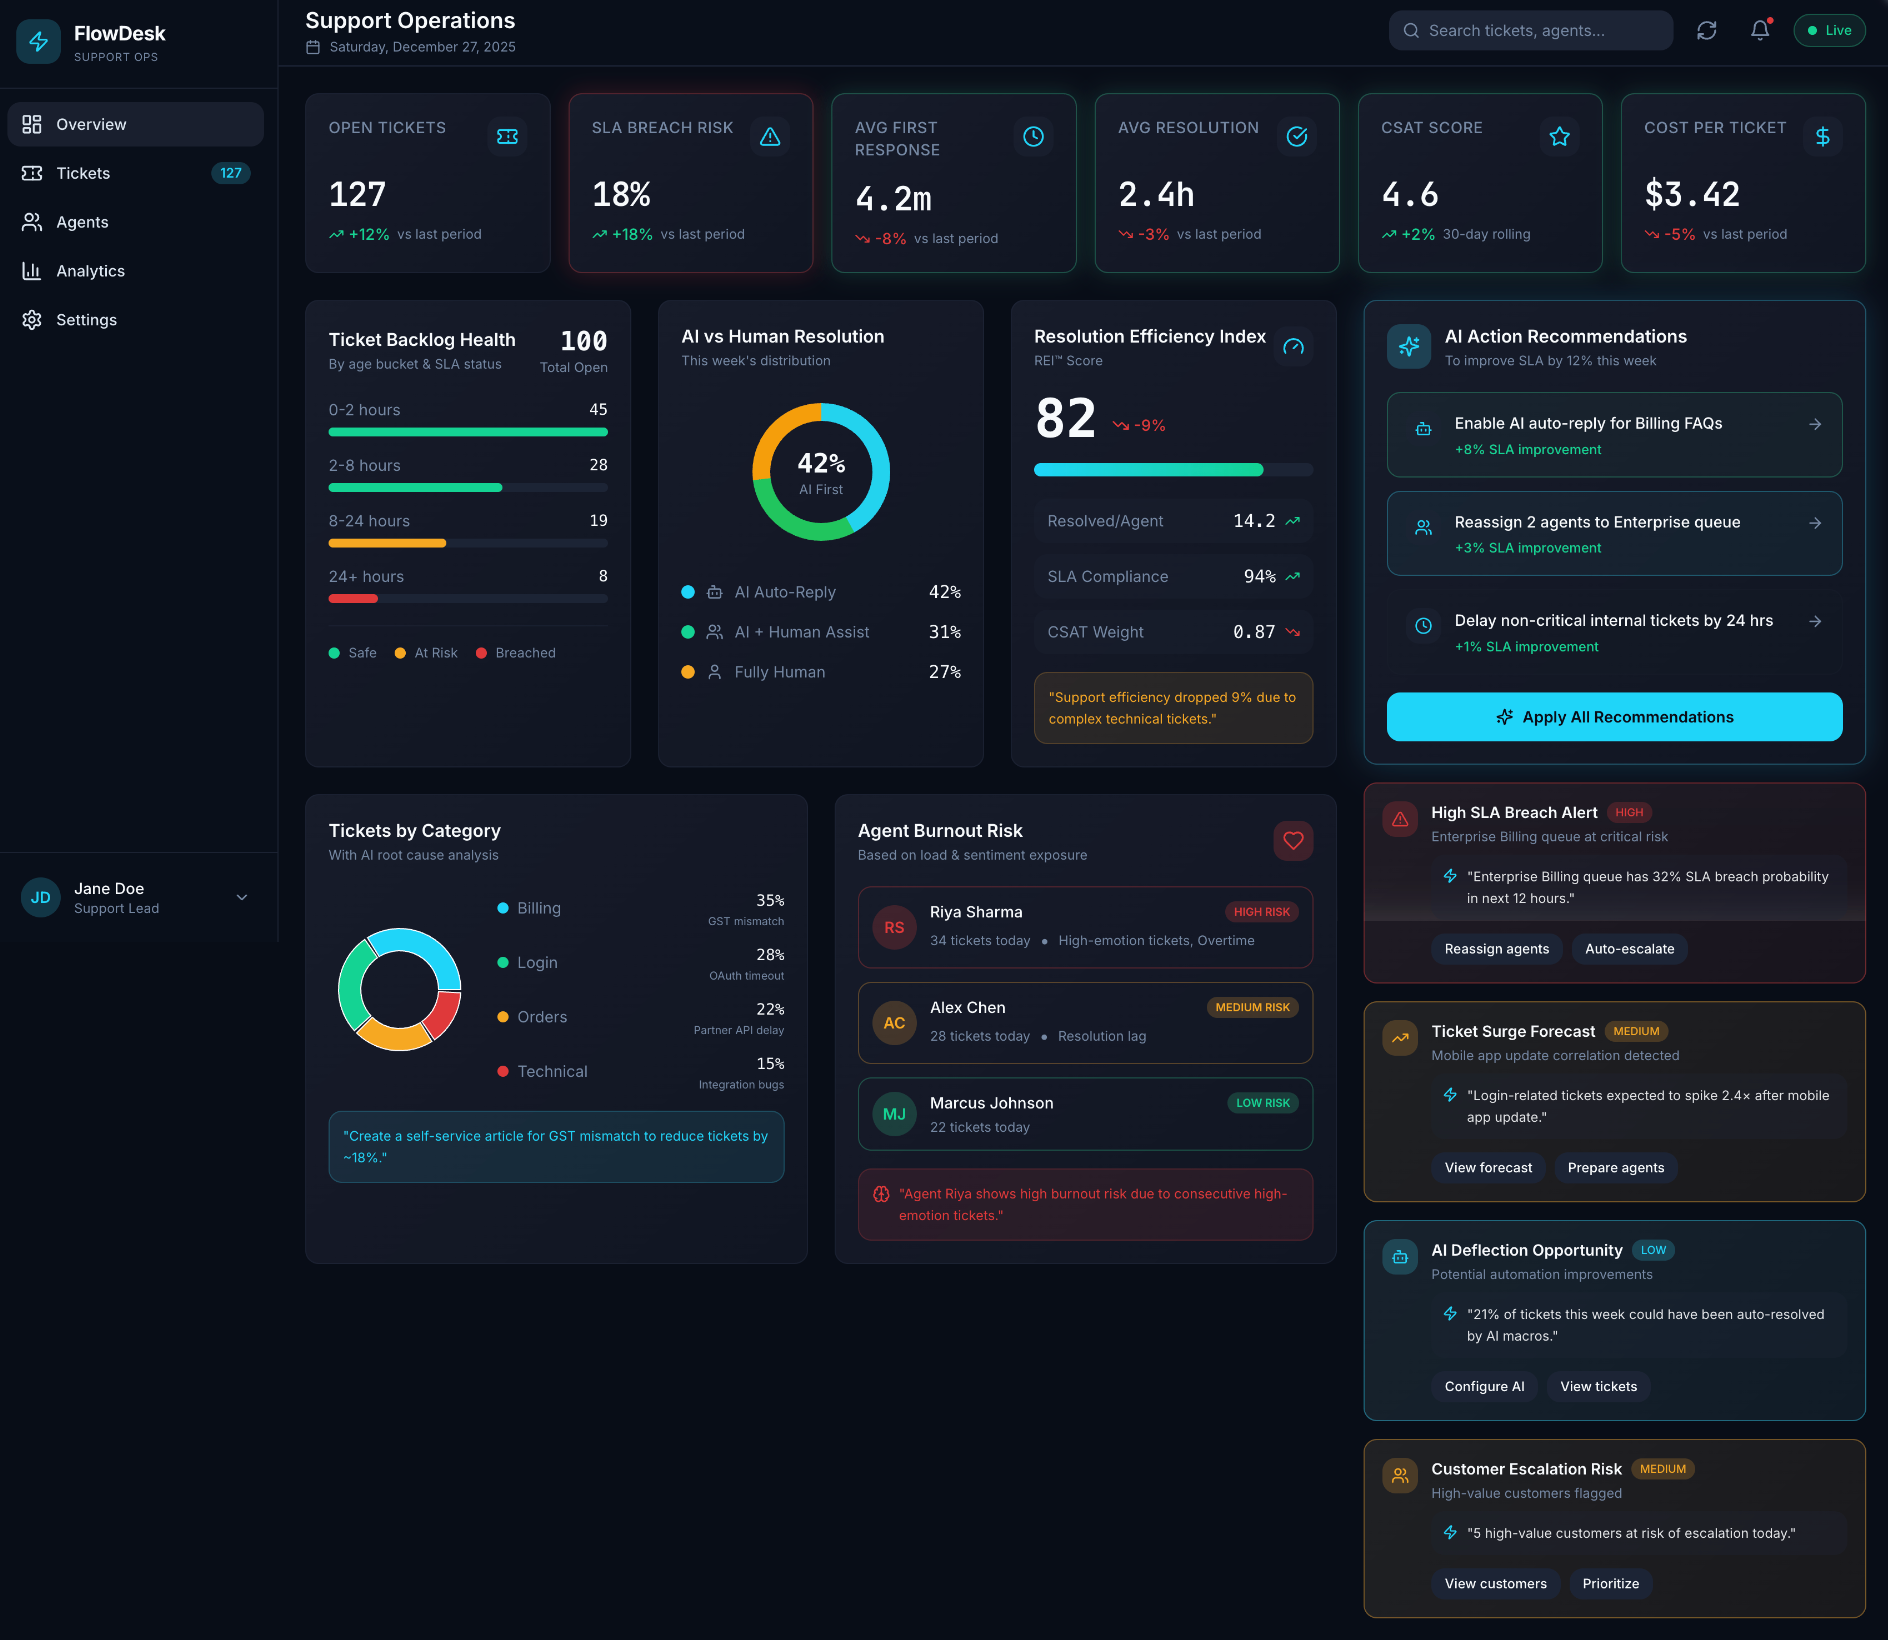Click the Auto-escalate button
Screen dimensions: 1888x1640
click(1629, 949)
